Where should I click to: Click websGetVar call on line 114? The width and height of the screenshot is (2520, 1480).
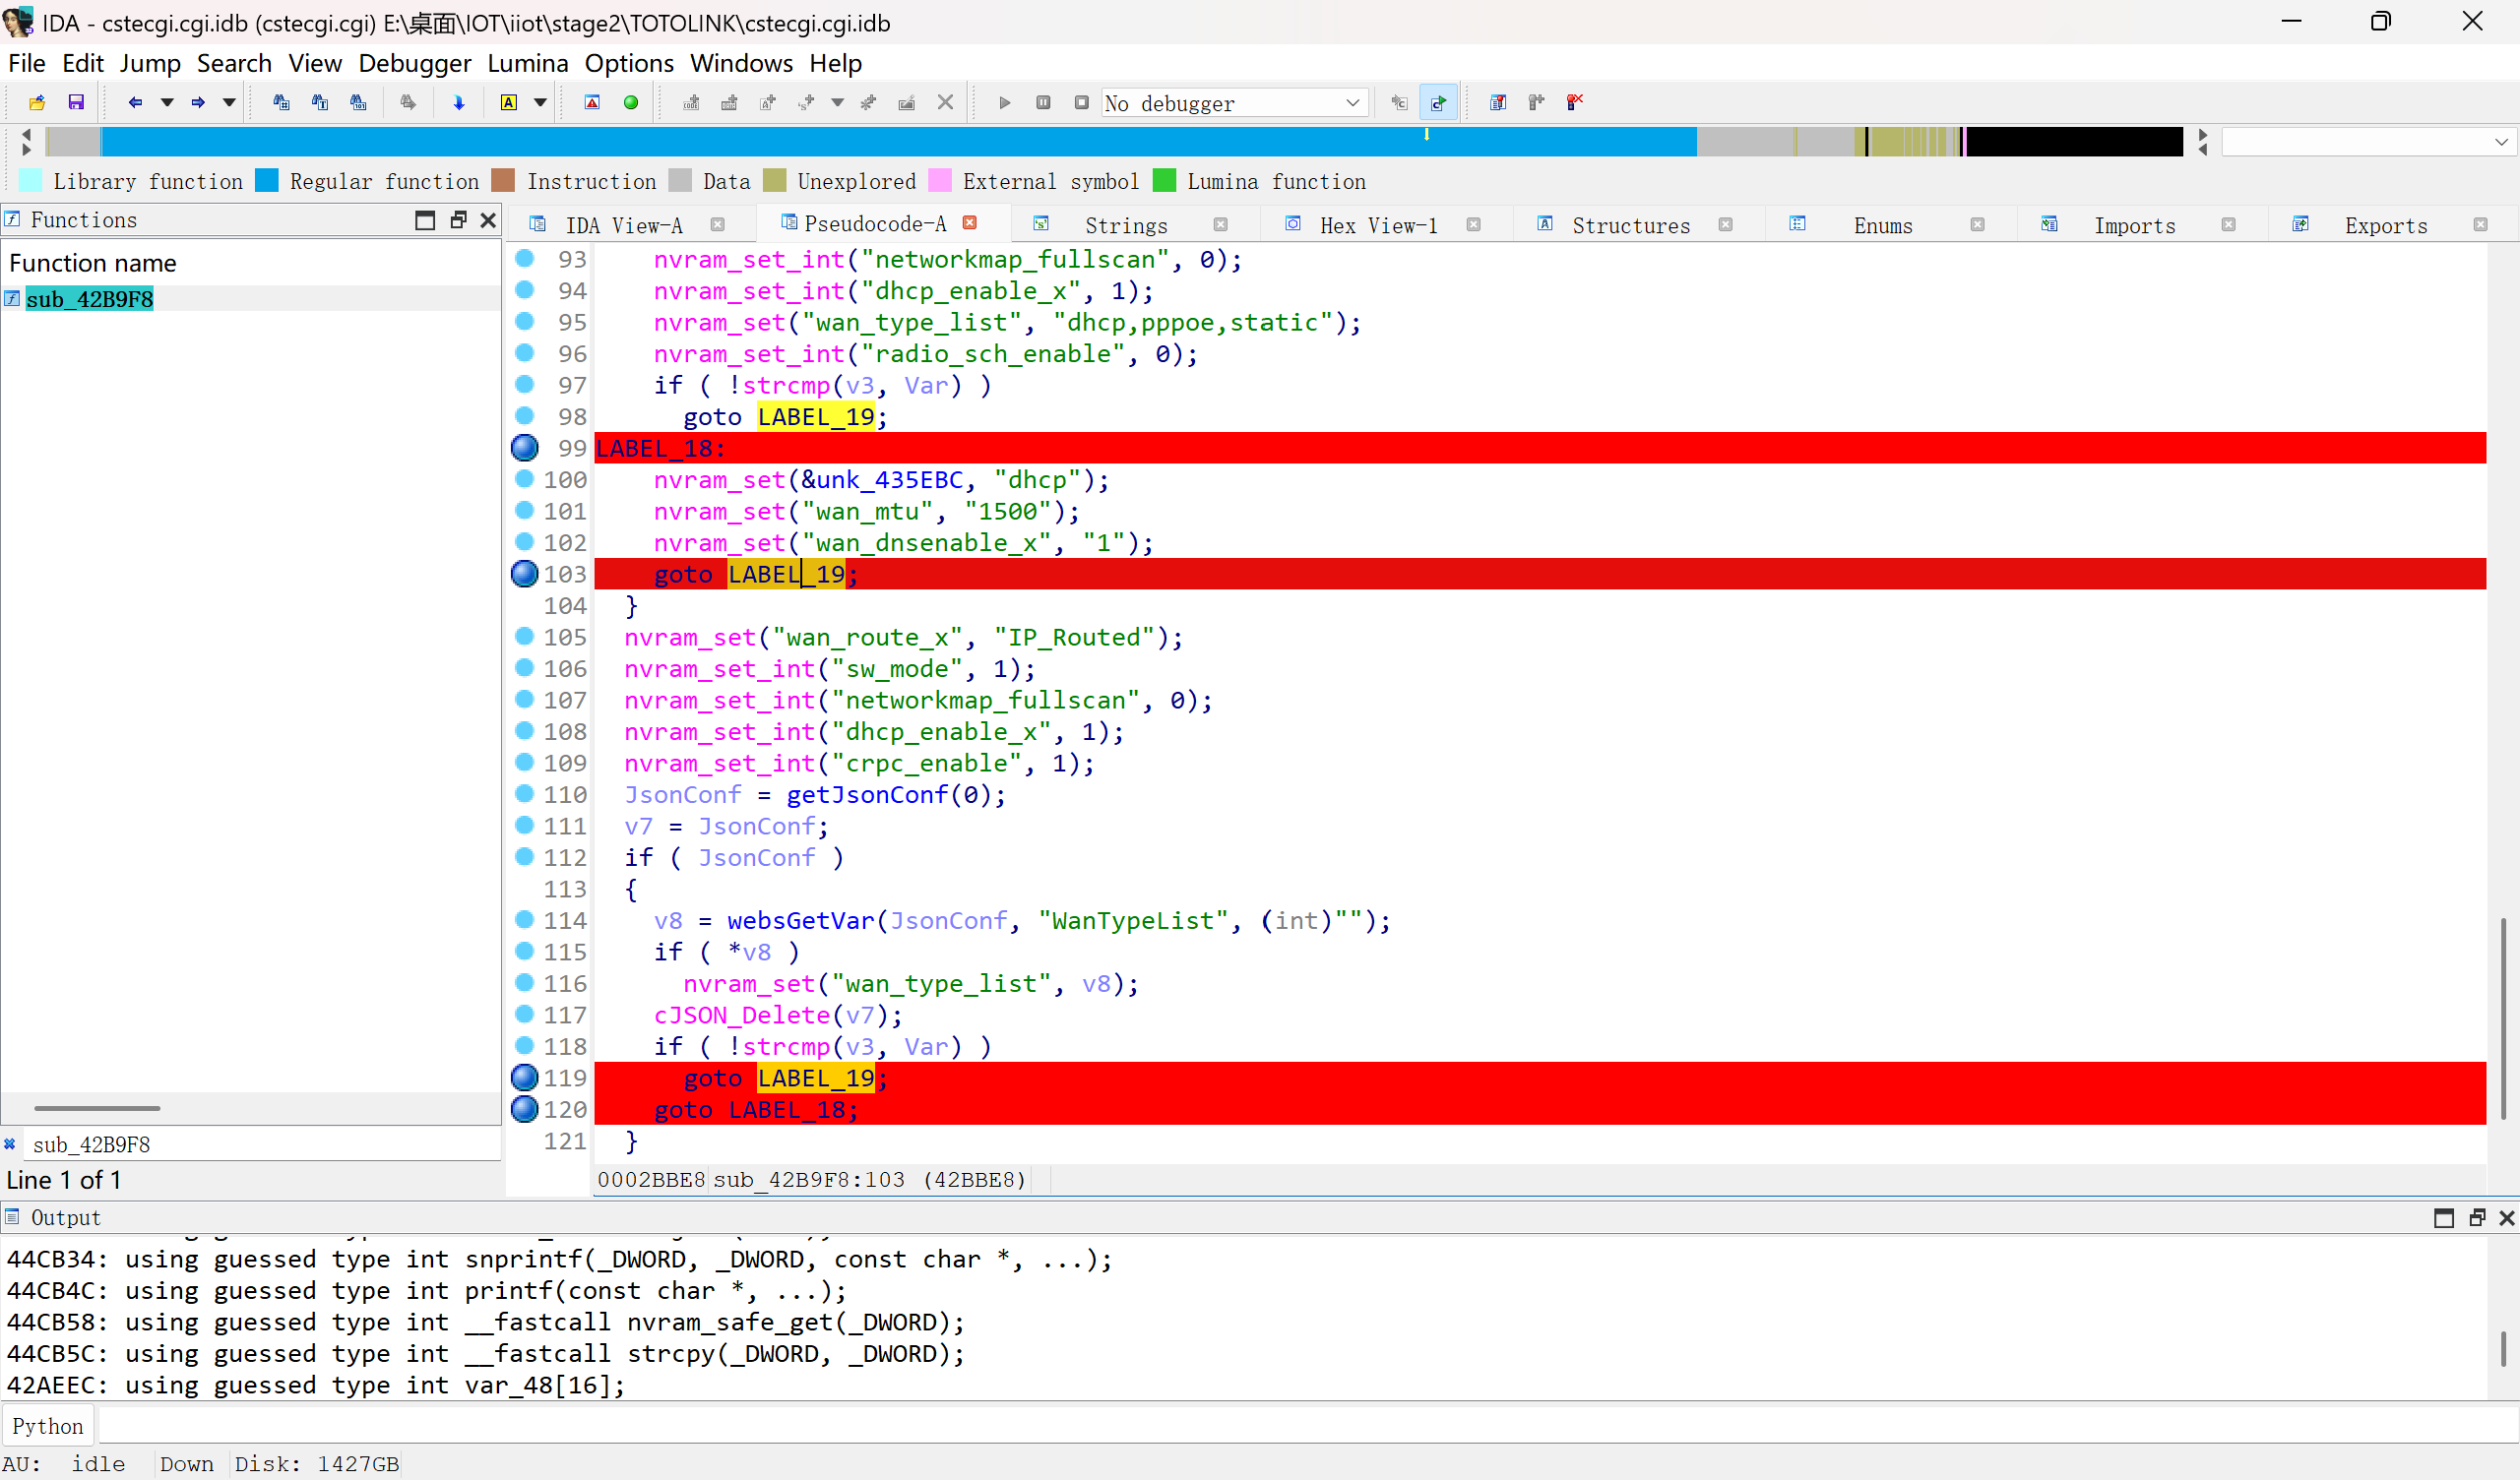coord(800,921)
